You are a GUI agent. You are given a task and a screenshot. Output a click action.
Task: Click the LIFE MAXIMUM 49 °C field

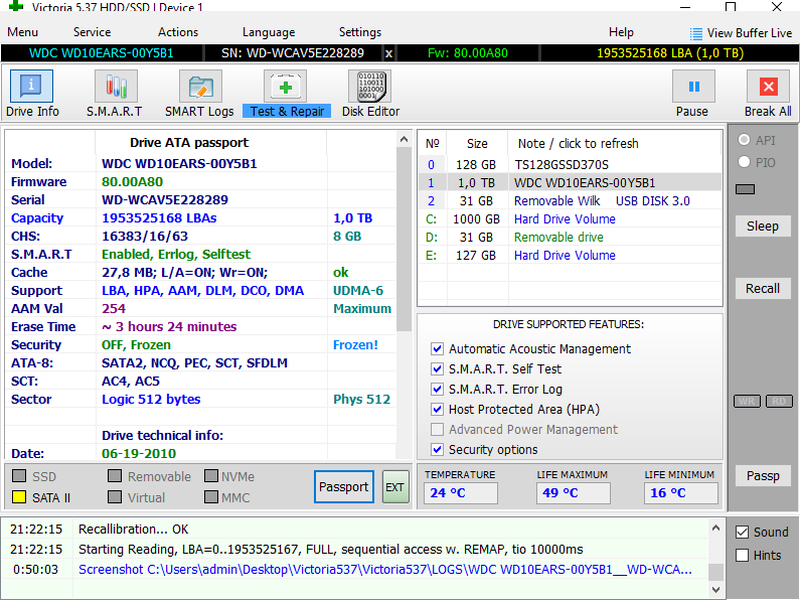(573, 493)
